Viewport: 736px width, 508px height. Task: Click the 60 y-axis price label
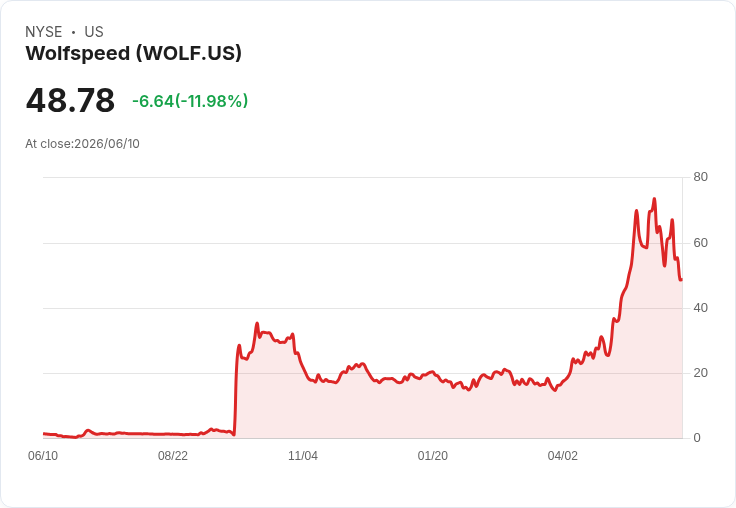(x=700, y=243)
